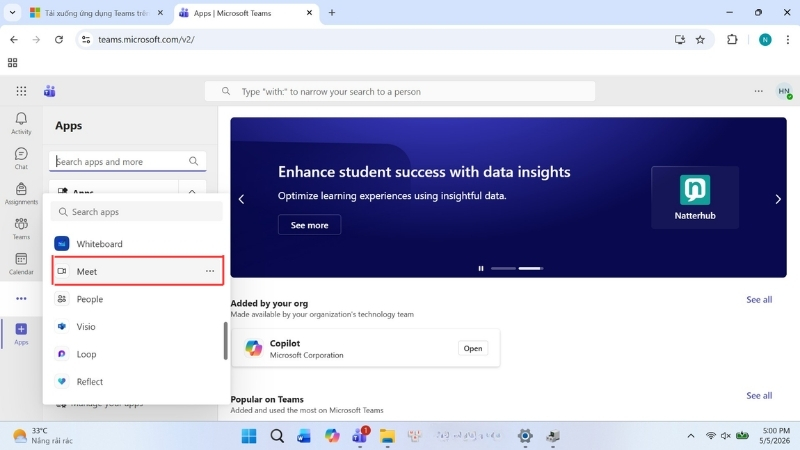Install Teams app icon in address bar
This screenshot has height=450, width=800.
tap(680, 39)
